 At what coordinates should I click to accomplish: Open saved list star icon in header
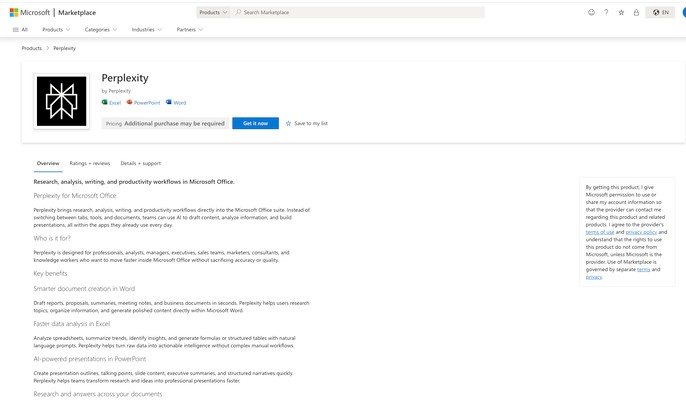621,12
